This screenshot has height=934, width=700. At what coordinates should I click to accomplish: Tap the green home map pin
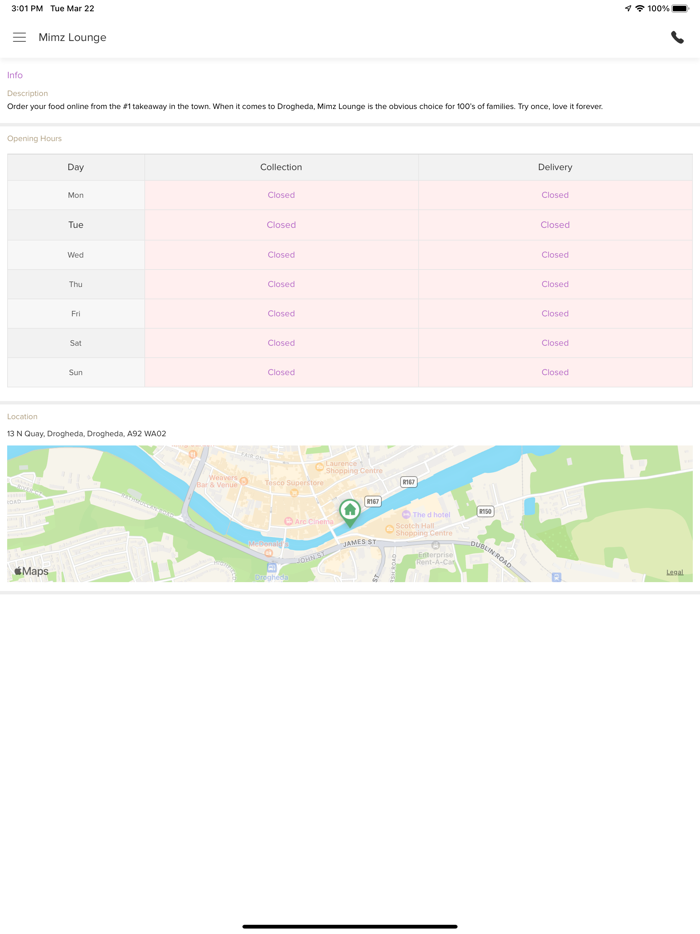350,513
